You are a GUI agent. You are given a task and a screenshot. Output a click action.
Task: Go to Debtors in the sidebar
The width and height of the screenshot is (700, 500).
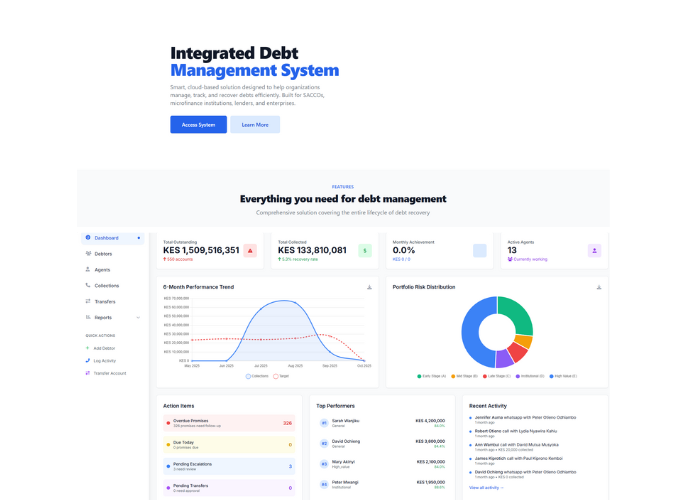click(103, 254)
